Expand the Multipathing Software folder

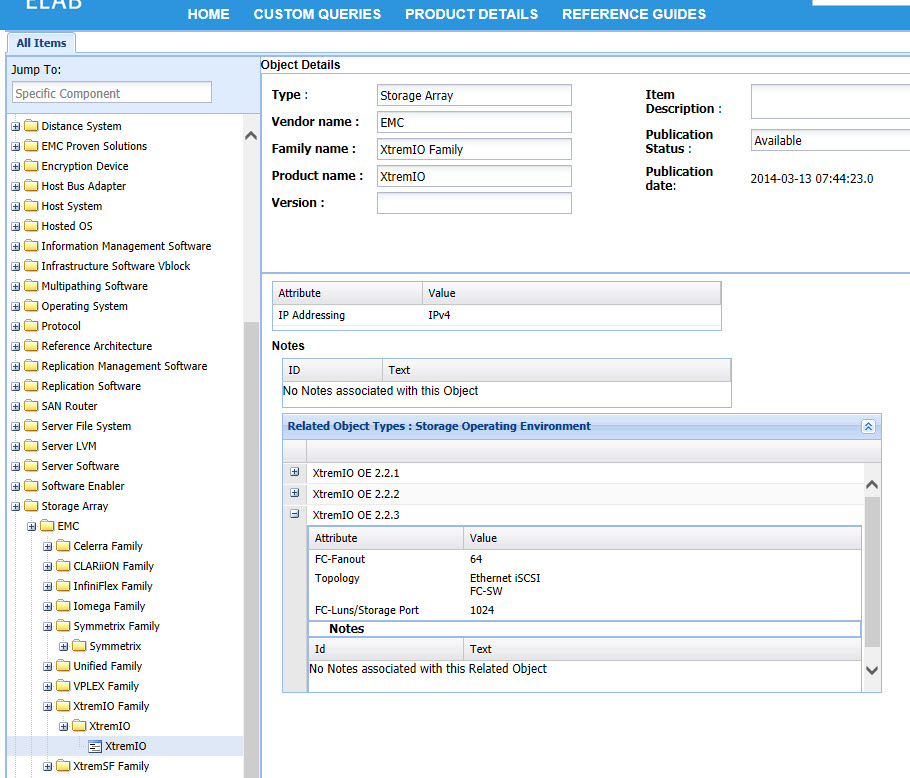(16, 287)
